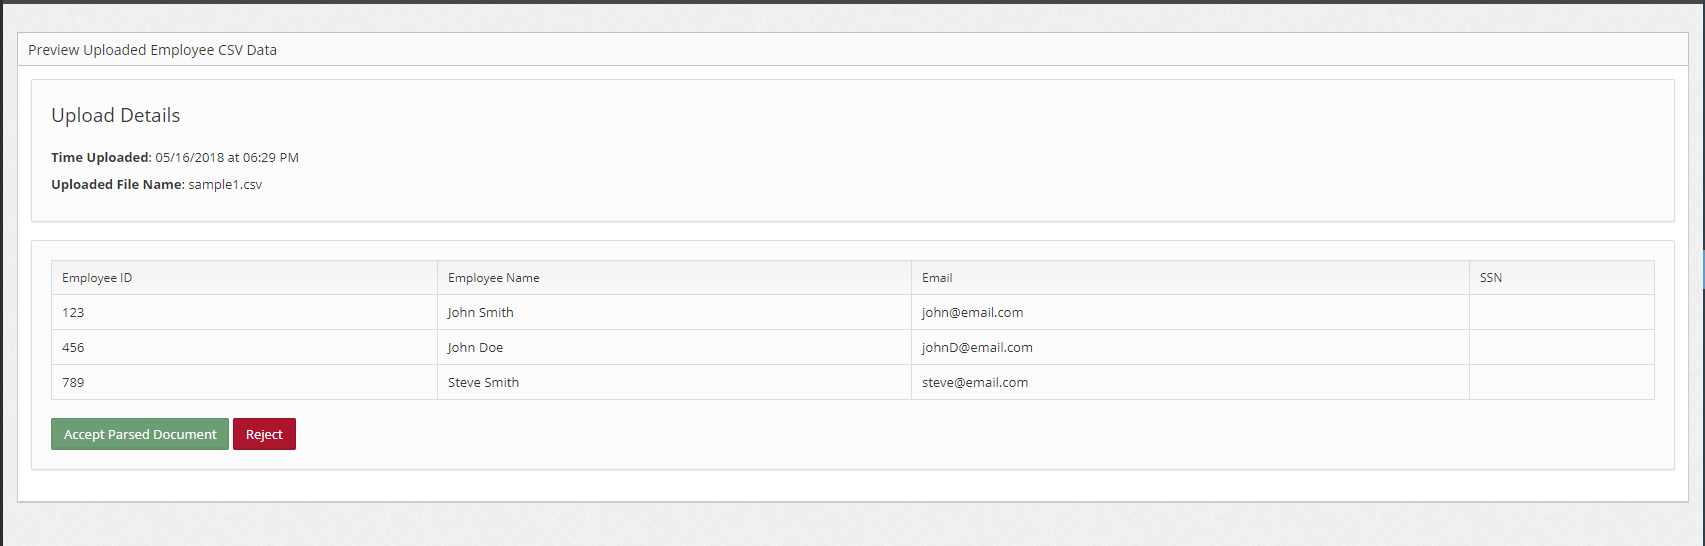Click the Preview Uploaded Employee CSV Data title
The width and height of the screenshot is (1705, 546).
152,50
